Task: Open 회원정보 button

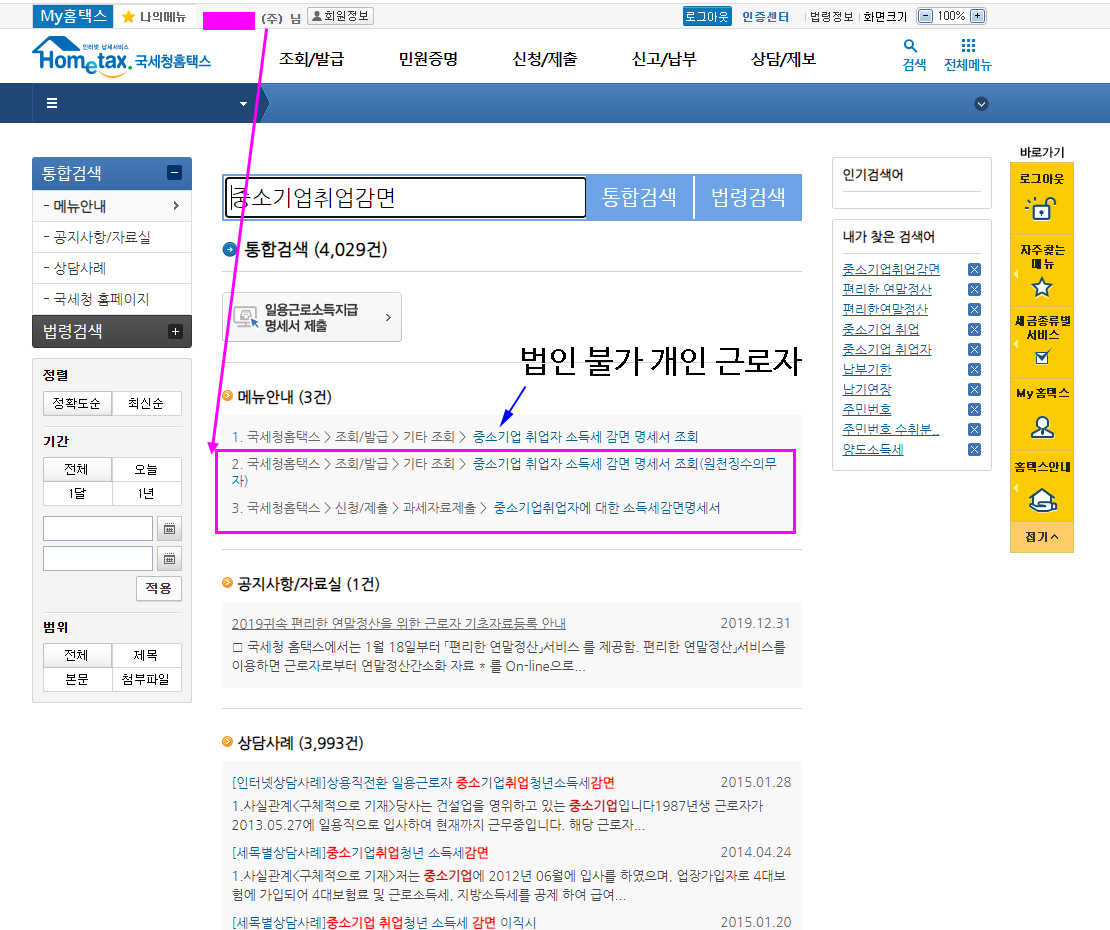Action: tap(341, 16)
